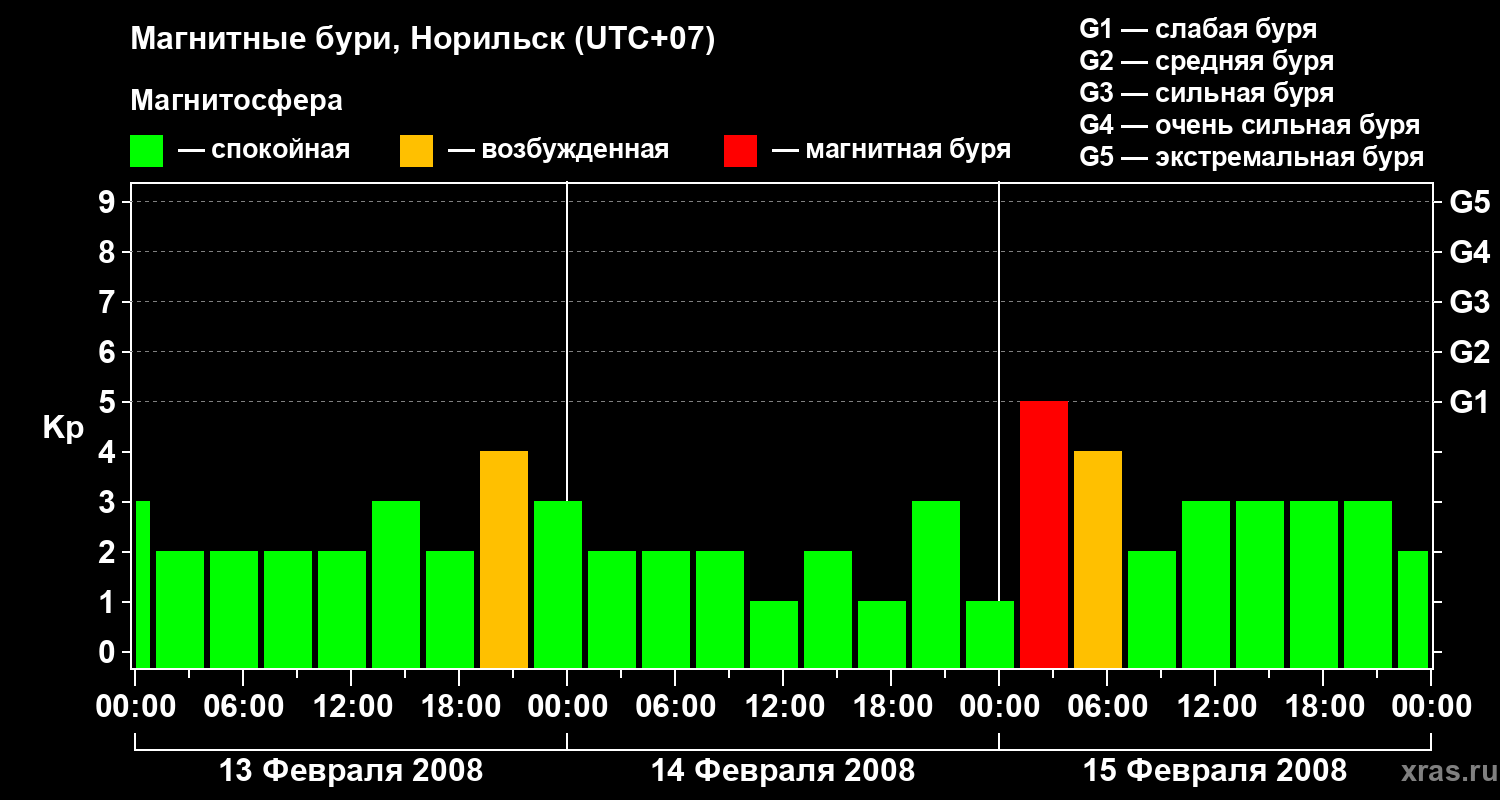Click the 'G1 — слабая буря' legend line
This screenshot has width=1500, height=800.
(1198, 29)
